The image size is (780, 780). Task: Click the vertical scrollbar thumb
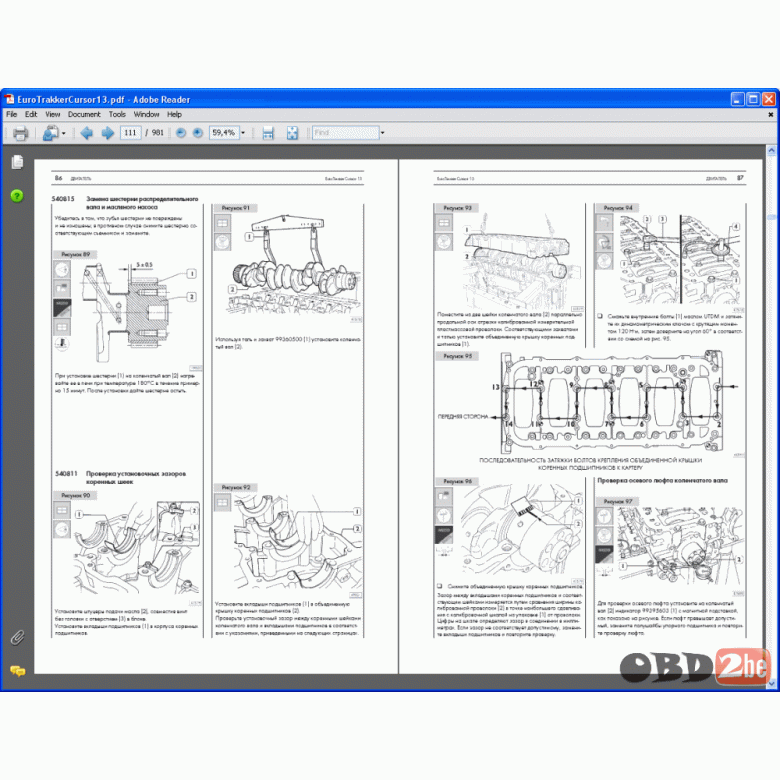coord(771,217)
